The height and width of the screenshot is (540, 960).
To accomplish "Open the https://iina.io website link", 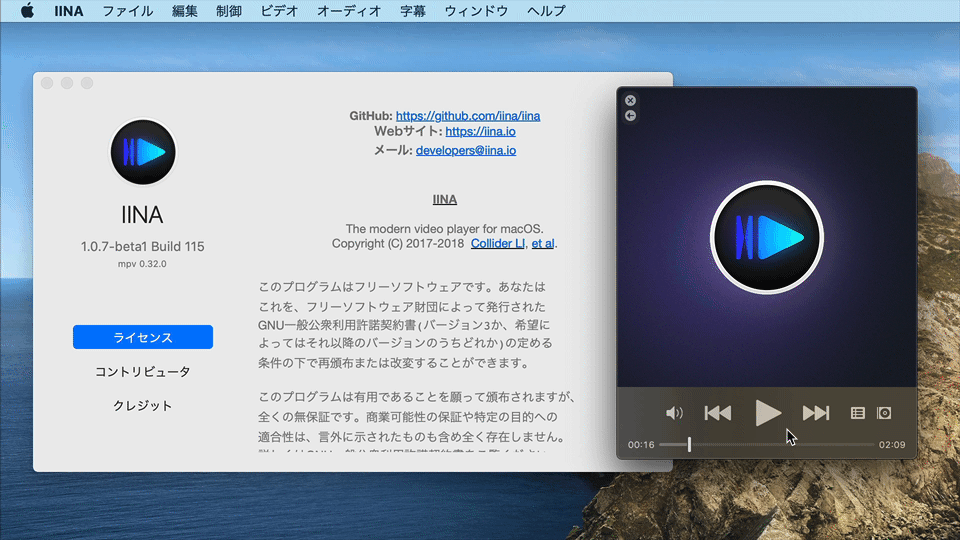I will point(480,132).
